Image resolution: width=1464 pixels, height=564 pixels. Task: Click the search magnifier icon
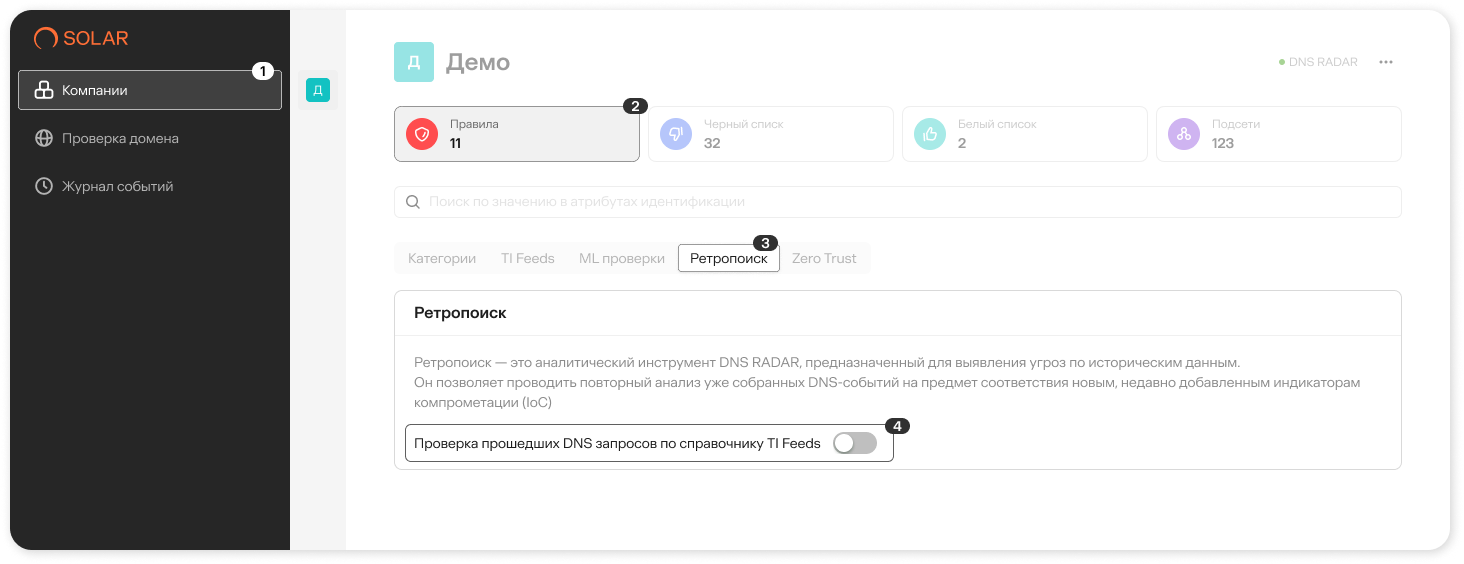click(x=412, y=202)
